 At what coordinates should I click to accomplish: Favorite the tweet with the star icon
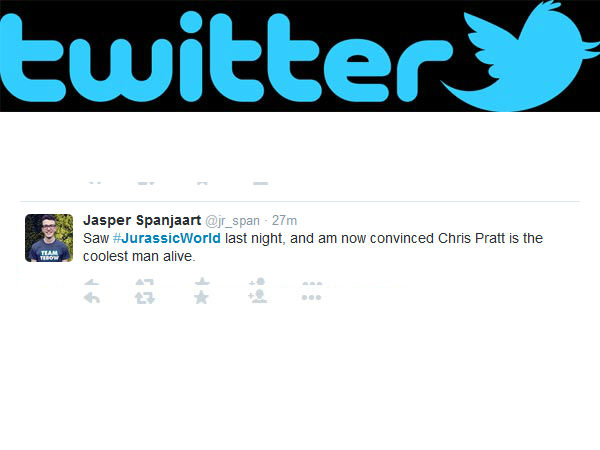coord(201,297)
